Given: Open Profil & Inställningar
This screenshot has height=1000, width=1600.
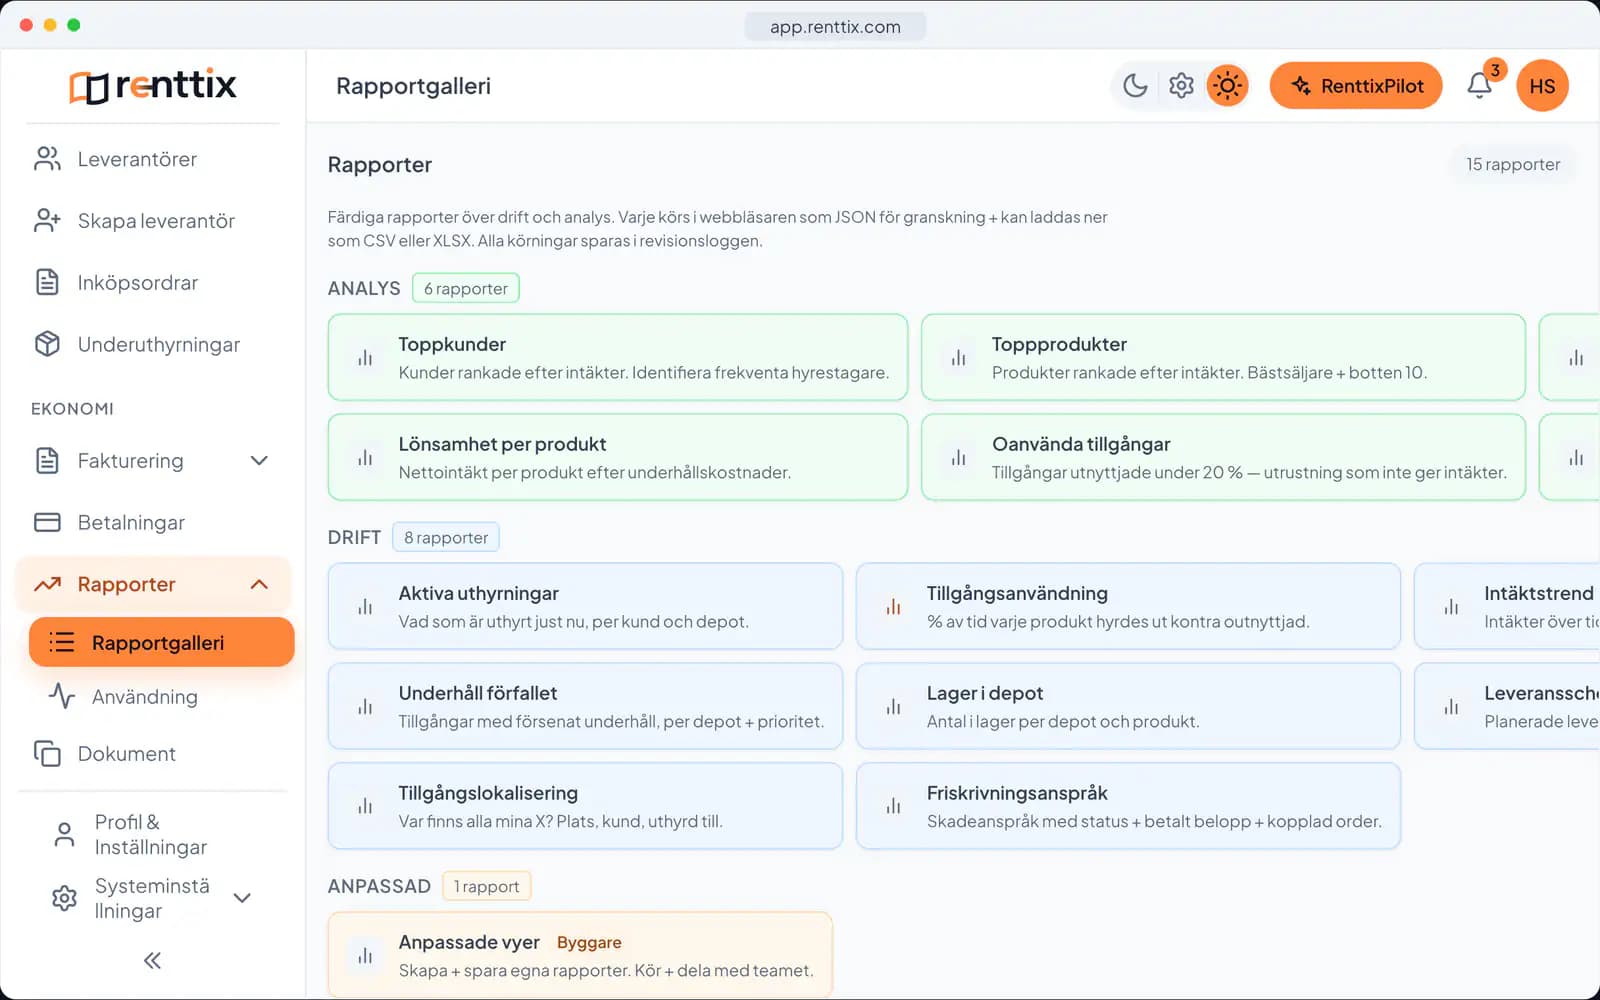Looking at the screenshot, I should (x=153, y=834).
